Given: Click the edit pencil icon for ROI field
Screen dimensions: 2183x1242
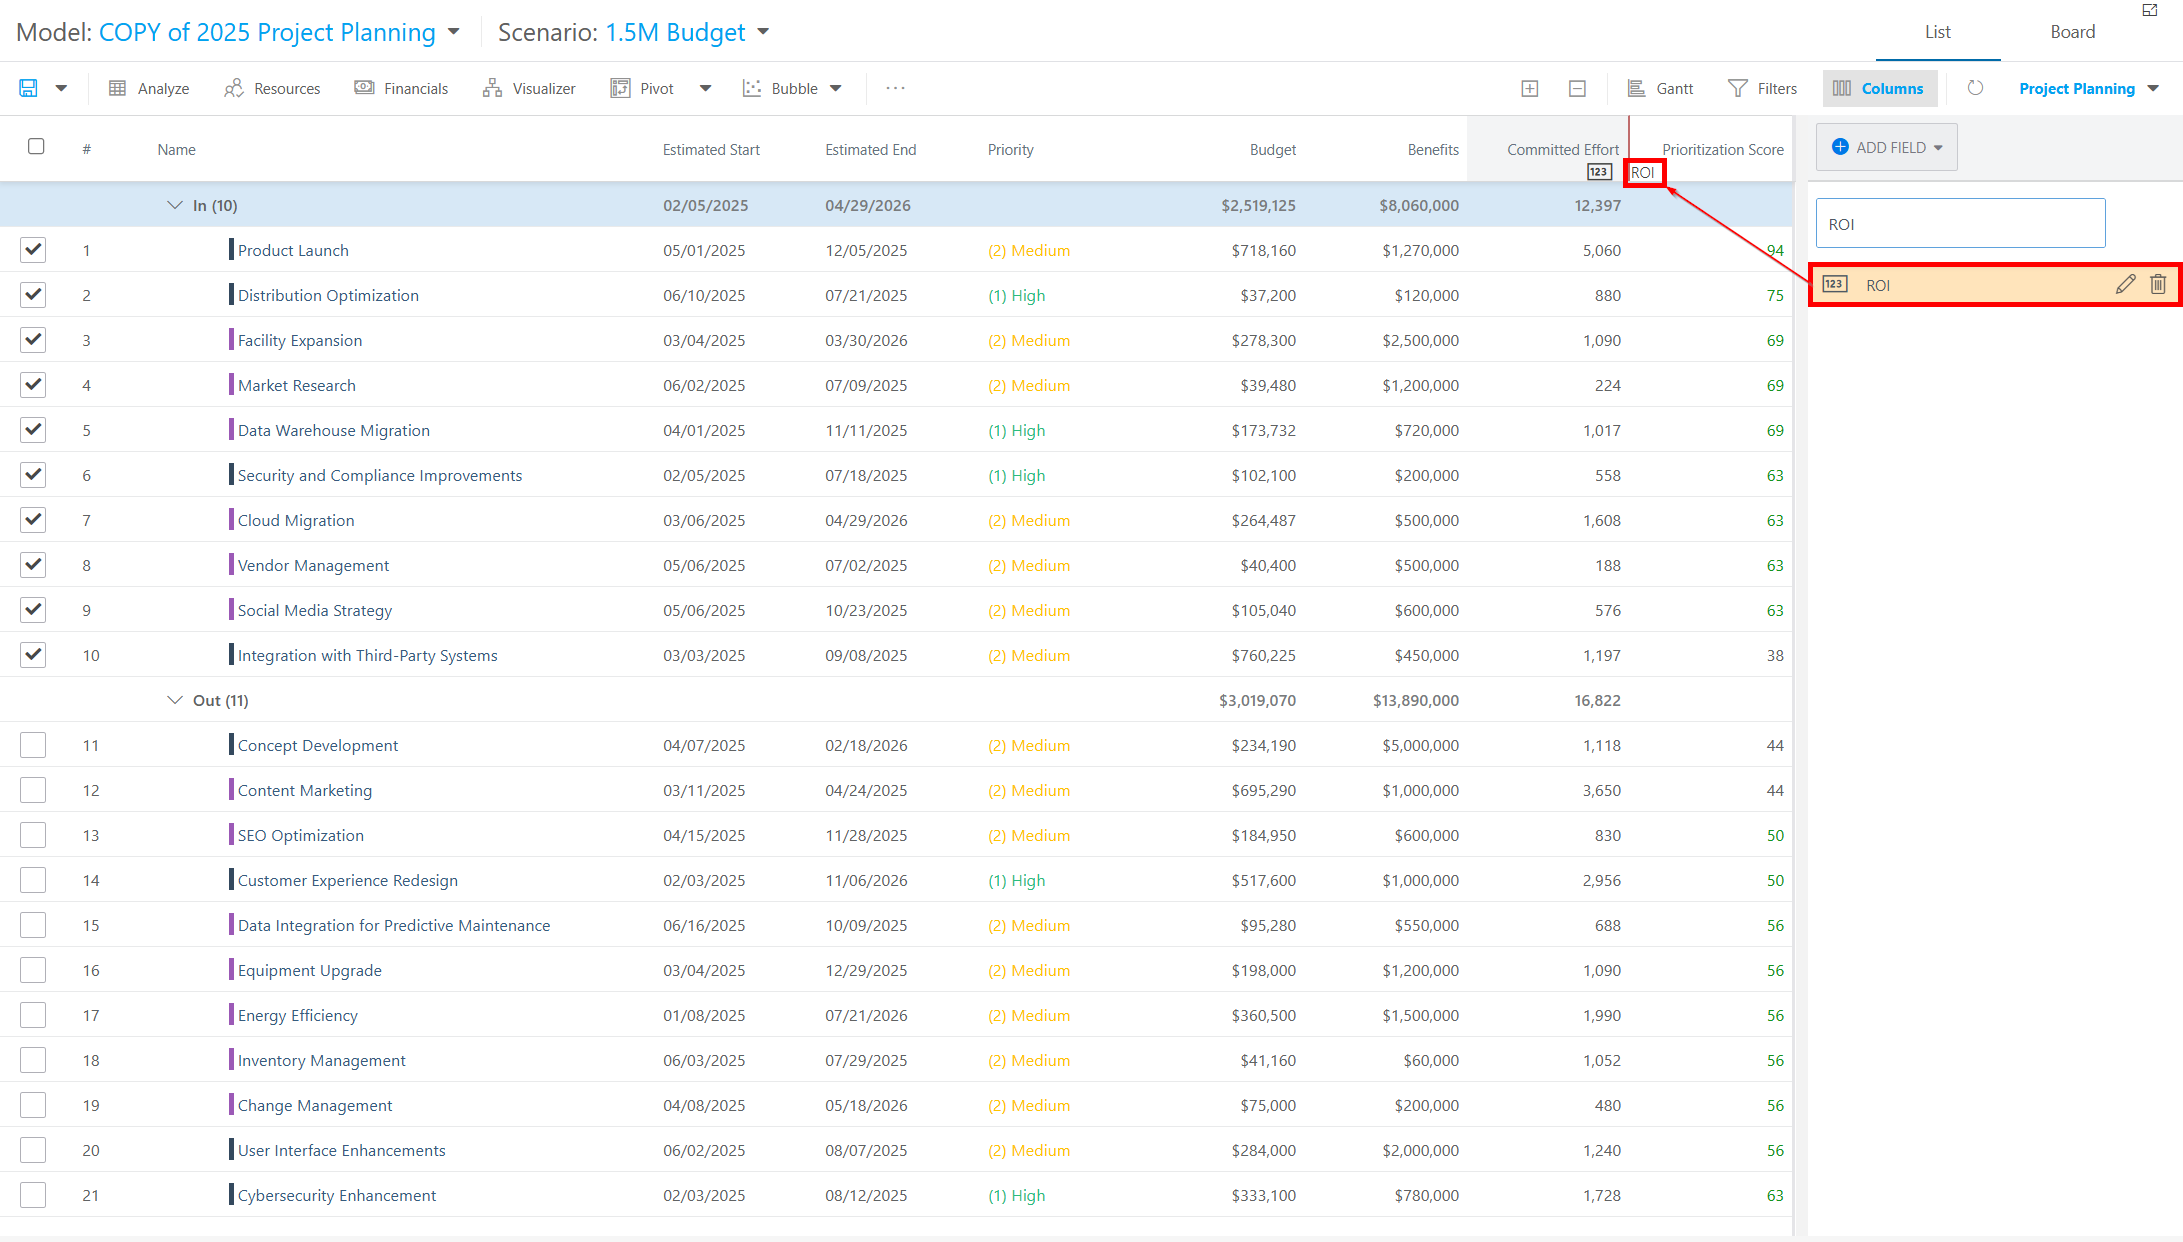Looking at the screenshot, I should click(2125, 285).
